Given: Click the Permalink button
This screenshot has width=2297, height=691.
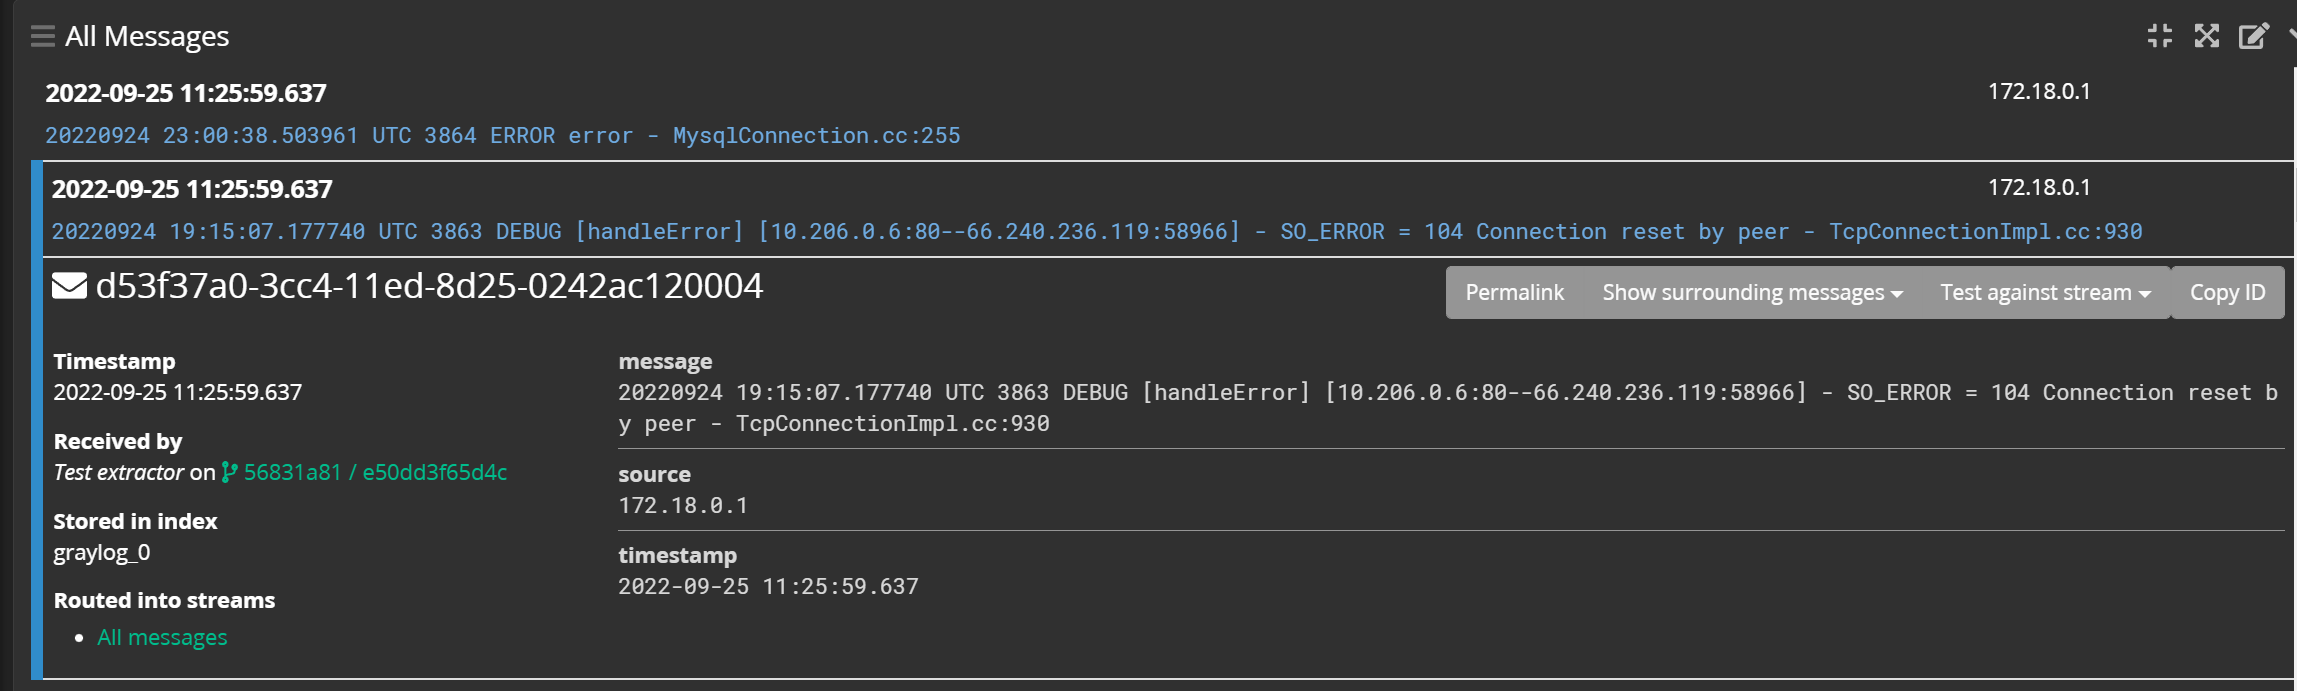Looking at the screenshot, I should (x=1514, y=292).
